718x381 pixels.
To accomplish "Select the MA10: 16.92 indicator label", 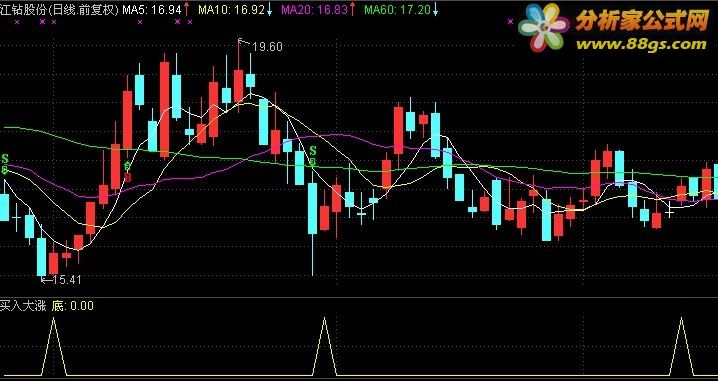I will click(231, 10).
